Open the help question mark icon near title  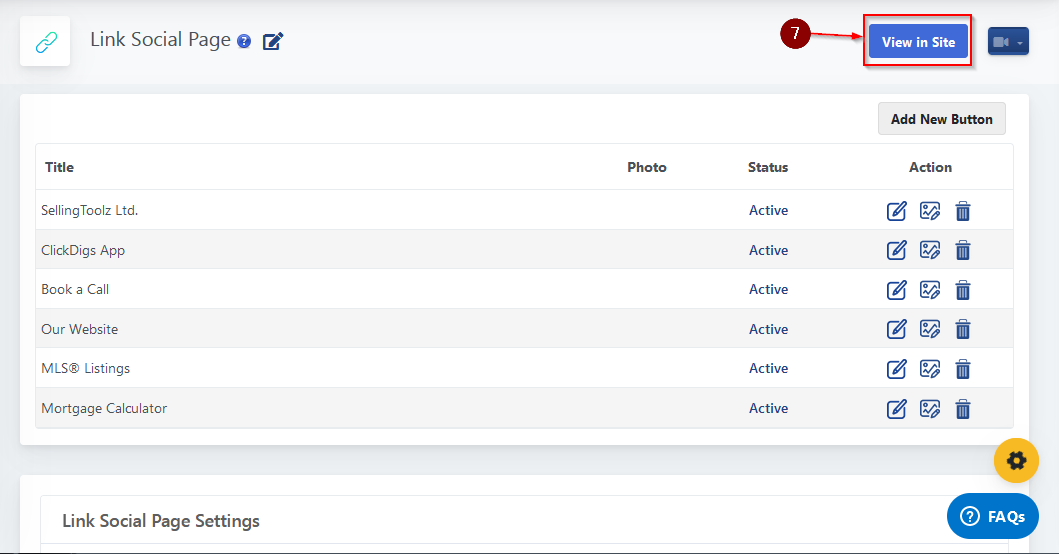pyautogui.click(x=244, y=42)
